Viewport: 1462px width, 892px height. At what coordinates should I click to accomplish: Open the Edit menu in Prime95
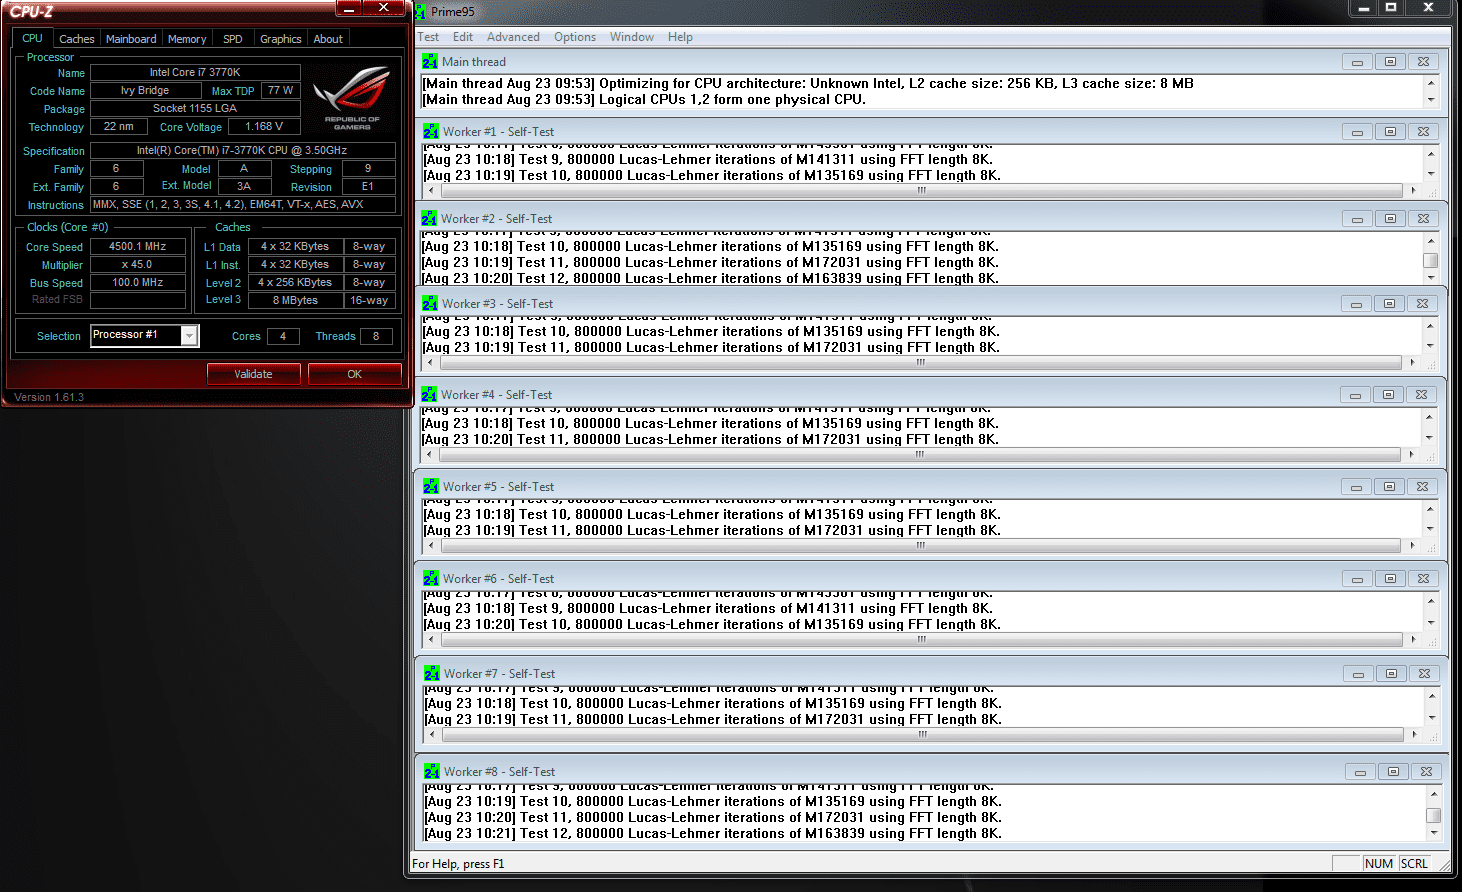tap(463, 37)
